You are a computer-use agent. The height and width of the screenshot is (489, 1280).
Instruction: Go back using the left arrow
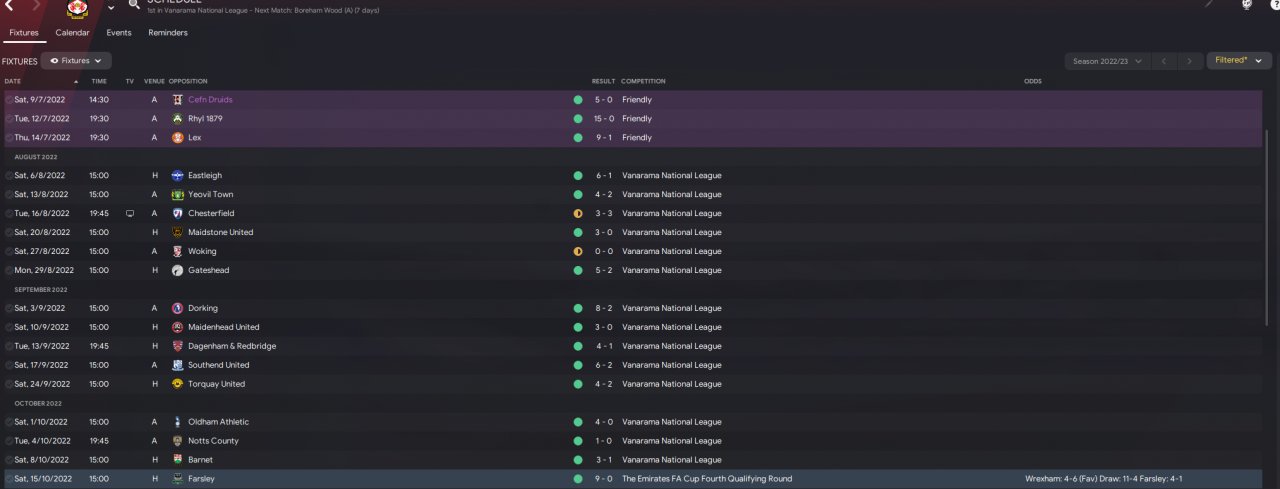[9, 5]
